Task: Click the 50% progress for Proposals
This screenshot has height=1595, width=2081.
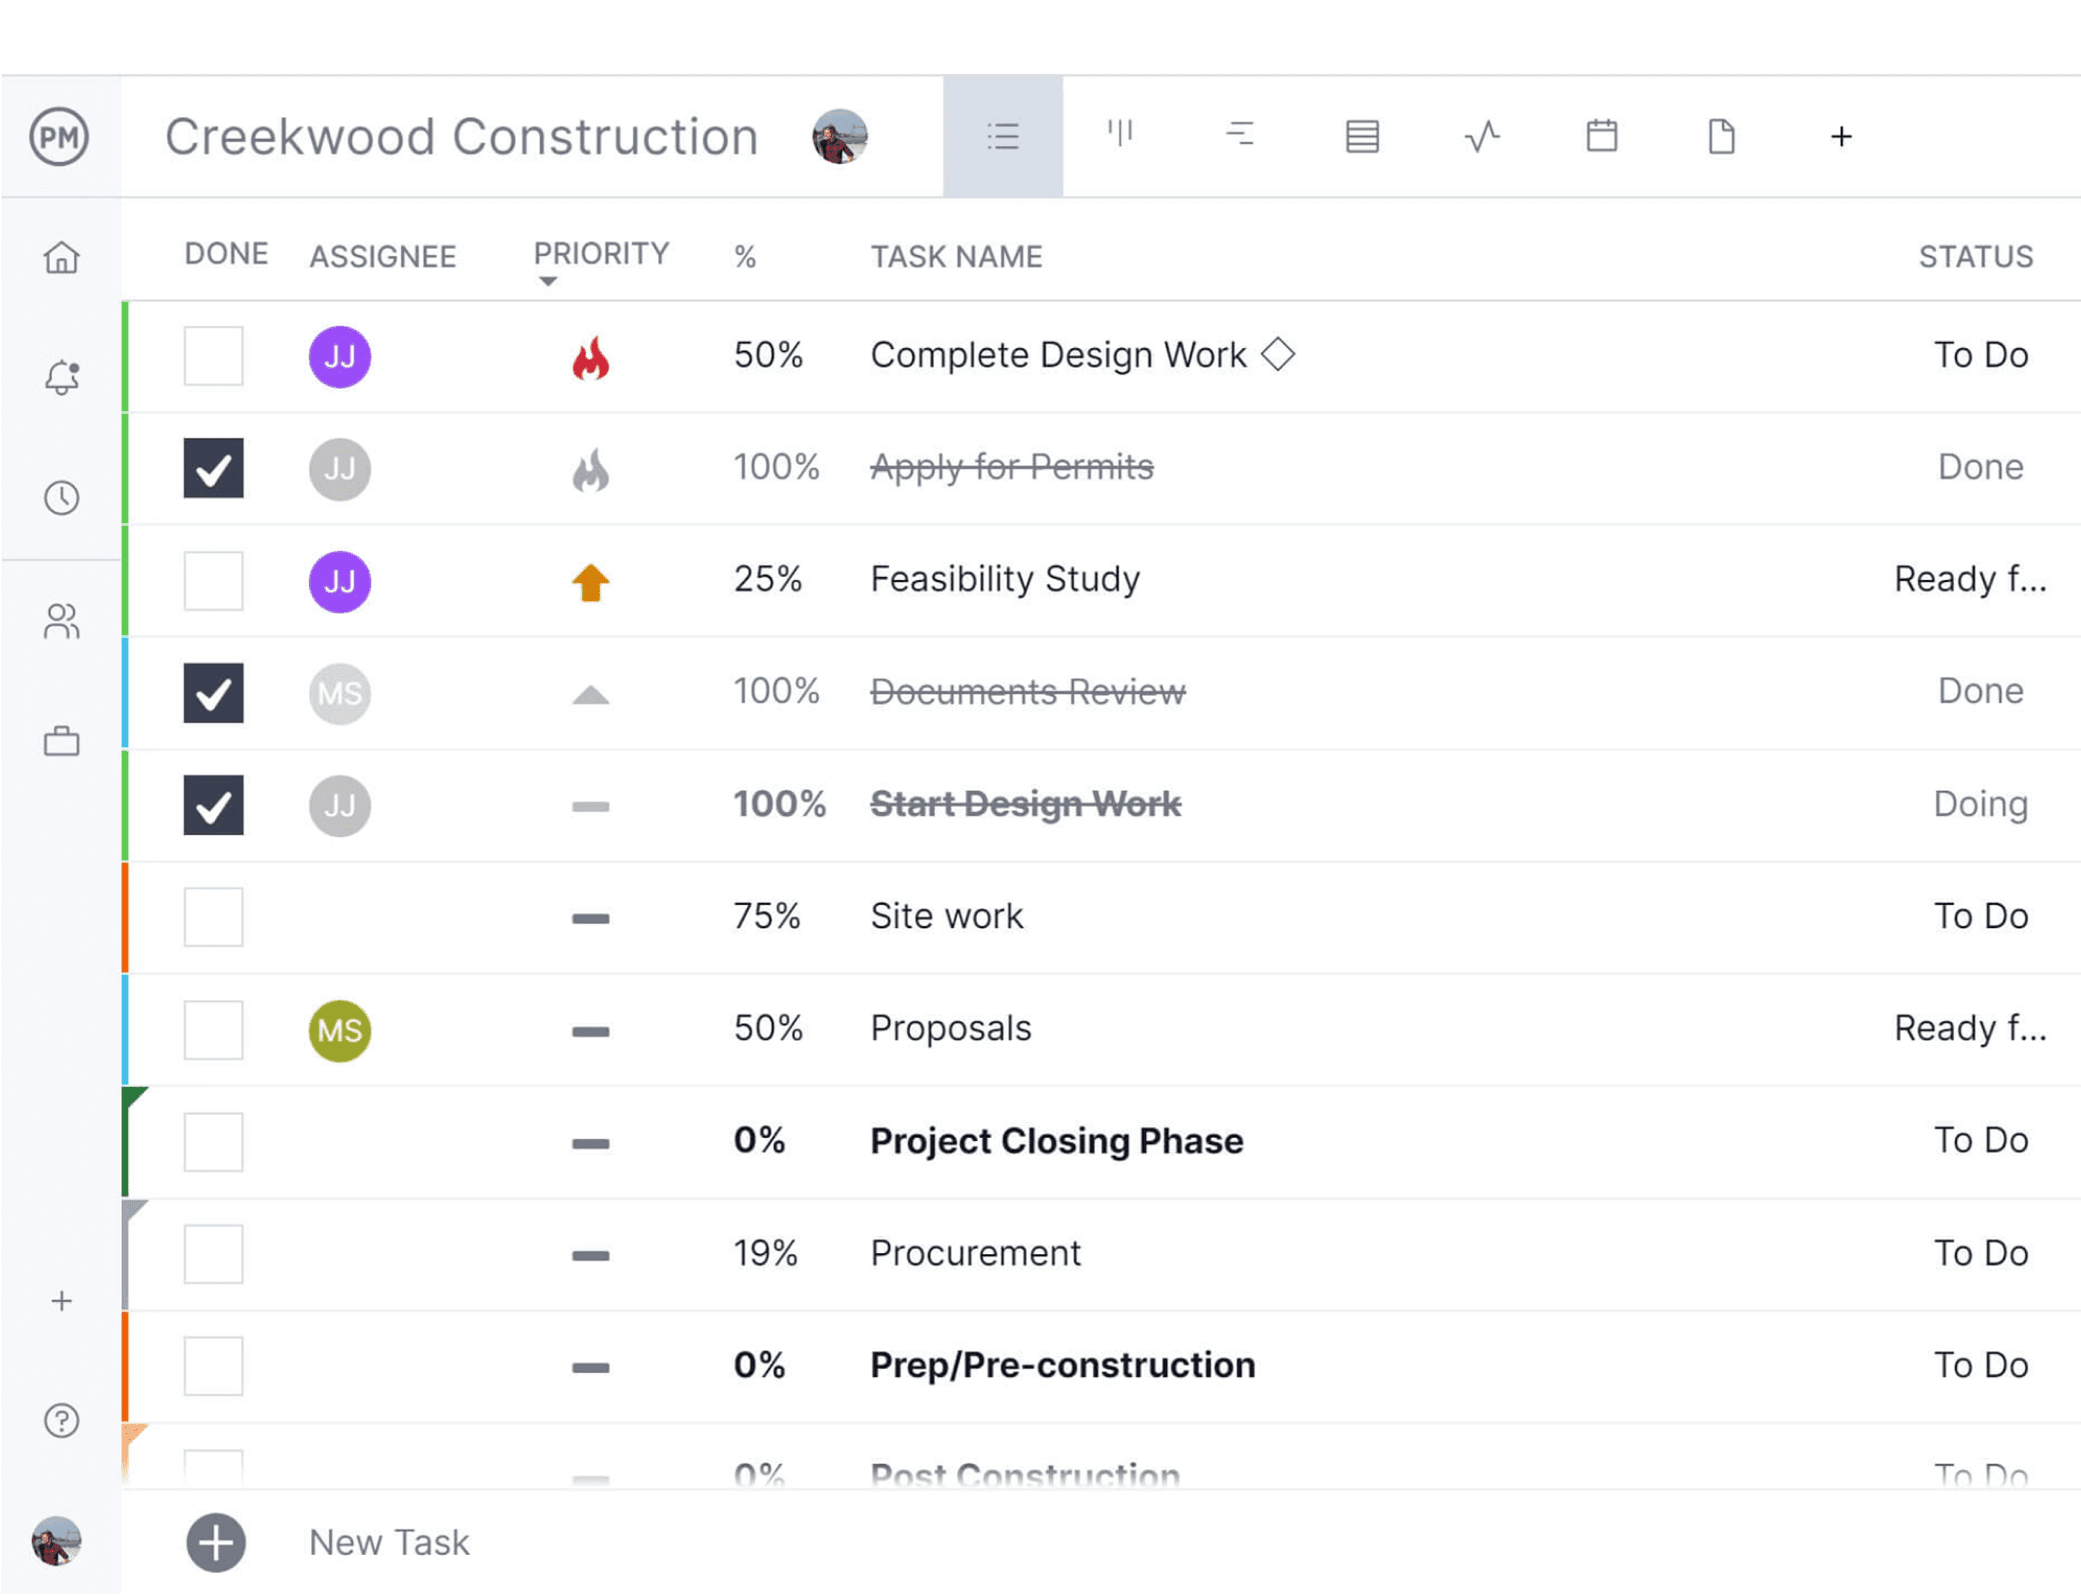Action: pyautogui.click(x=767, y=1027)
